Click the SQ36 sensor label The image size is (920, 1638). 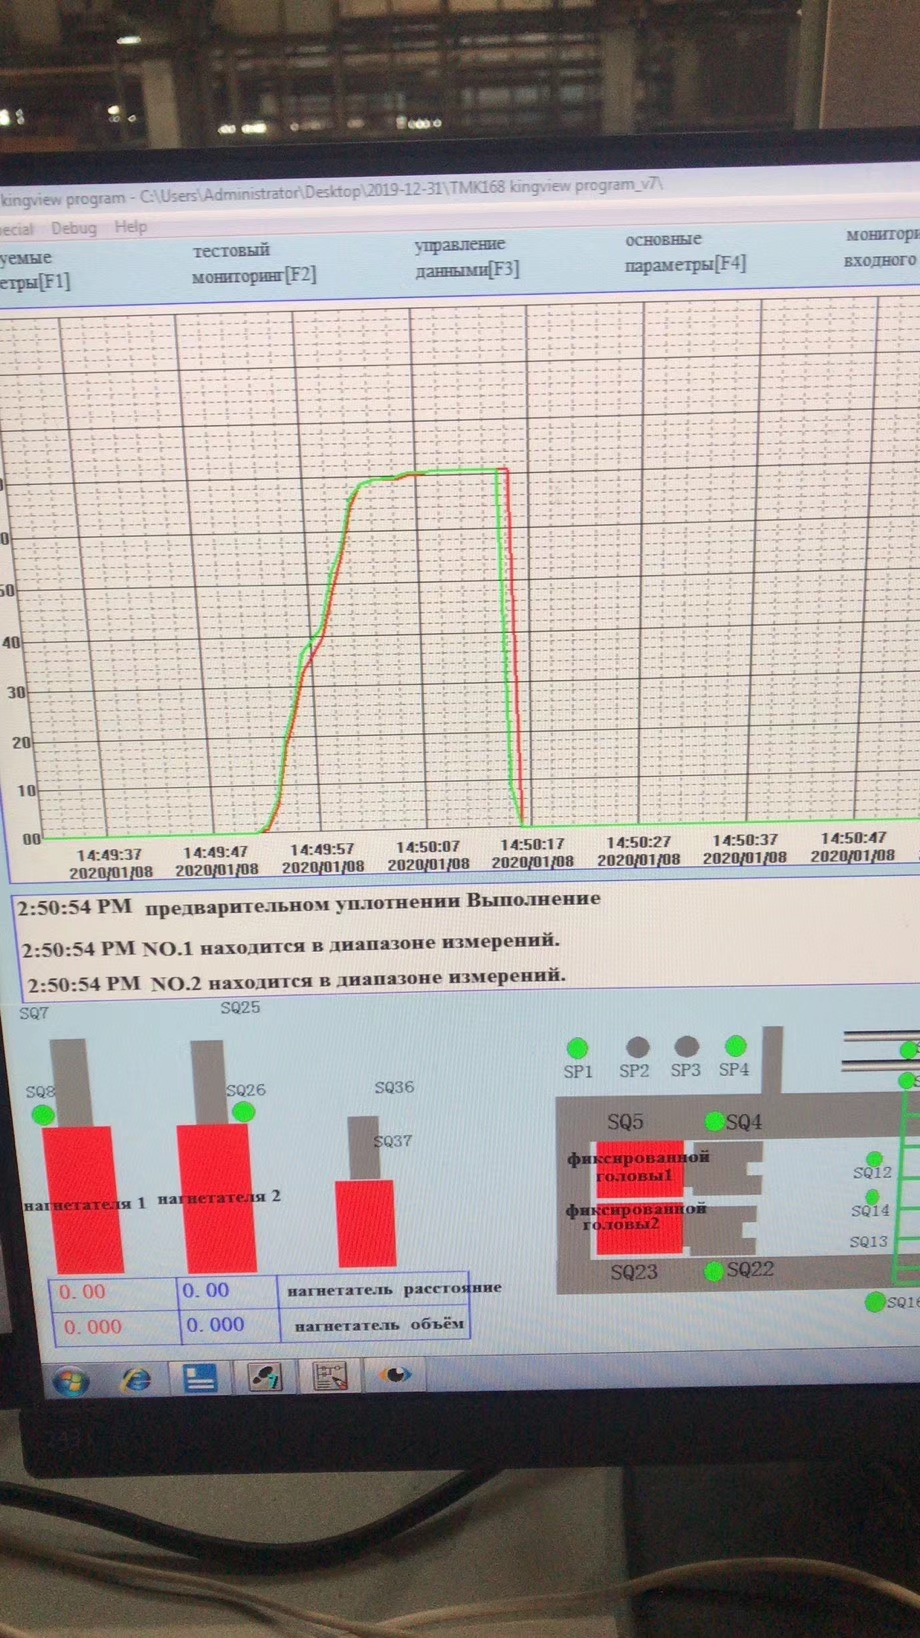(x=394, y=1087)
